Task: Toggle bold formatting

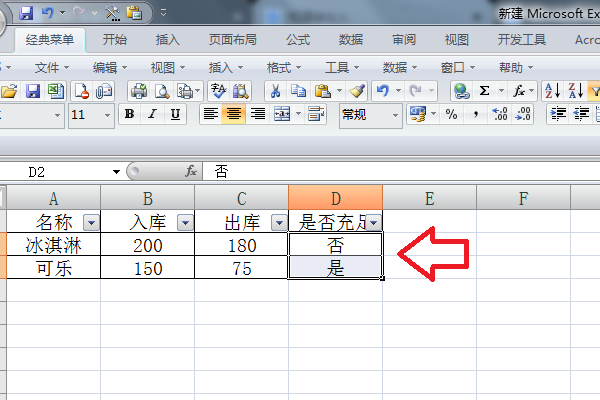Action: 129,114
